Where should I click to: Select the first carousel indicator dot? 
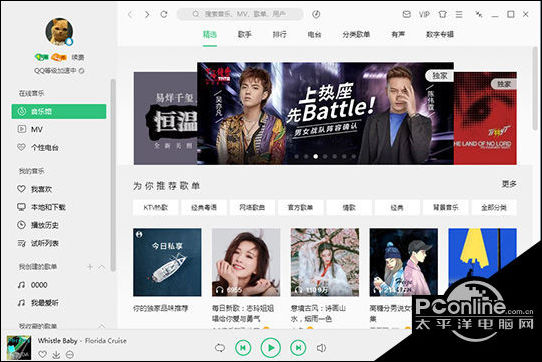click(297, 156)
